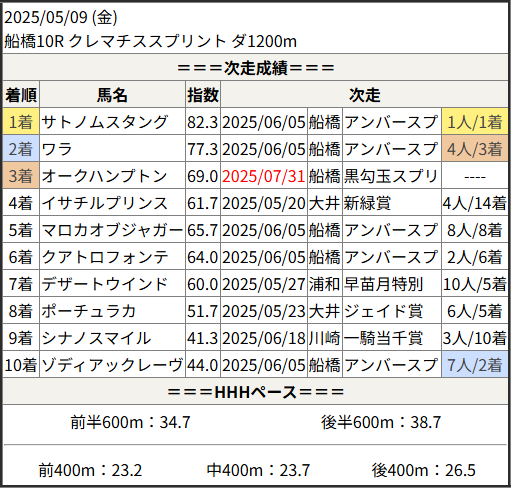The image size is (511, 488).
Task: Click the orange 3着 placing cell
Action: 21,176
